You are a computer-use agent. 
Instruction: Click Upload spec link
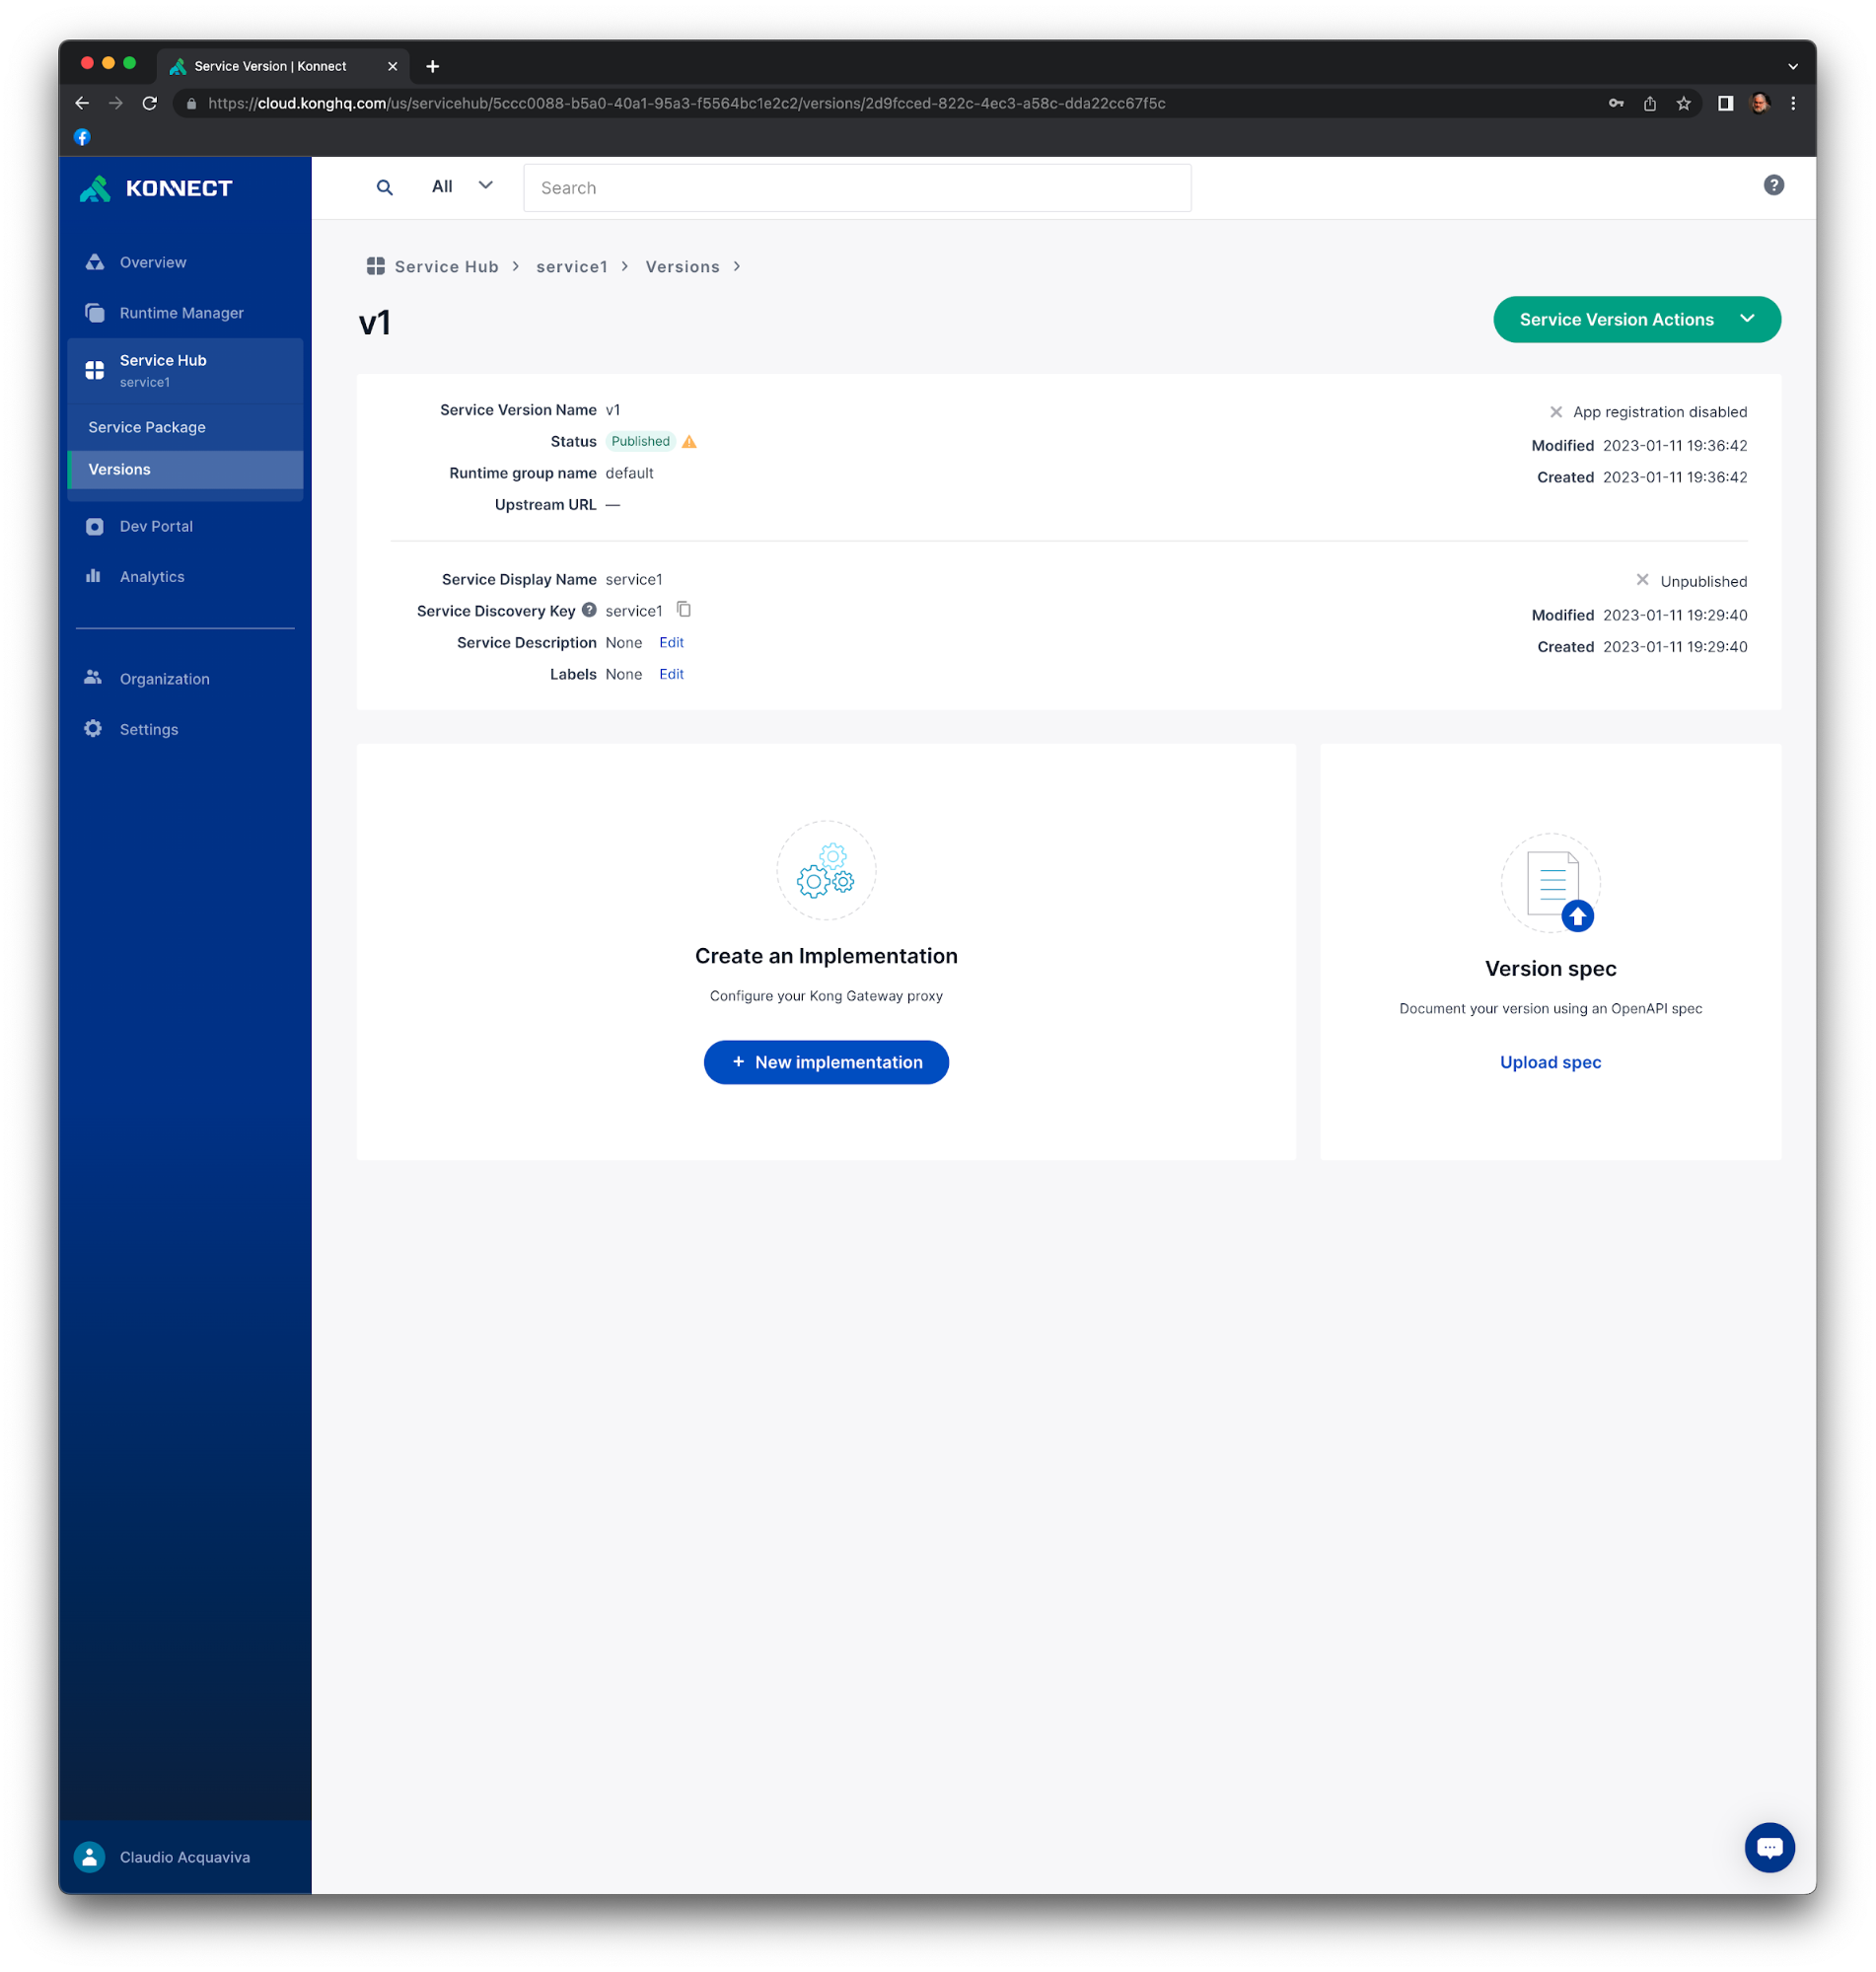[x=1550, y=1062]
